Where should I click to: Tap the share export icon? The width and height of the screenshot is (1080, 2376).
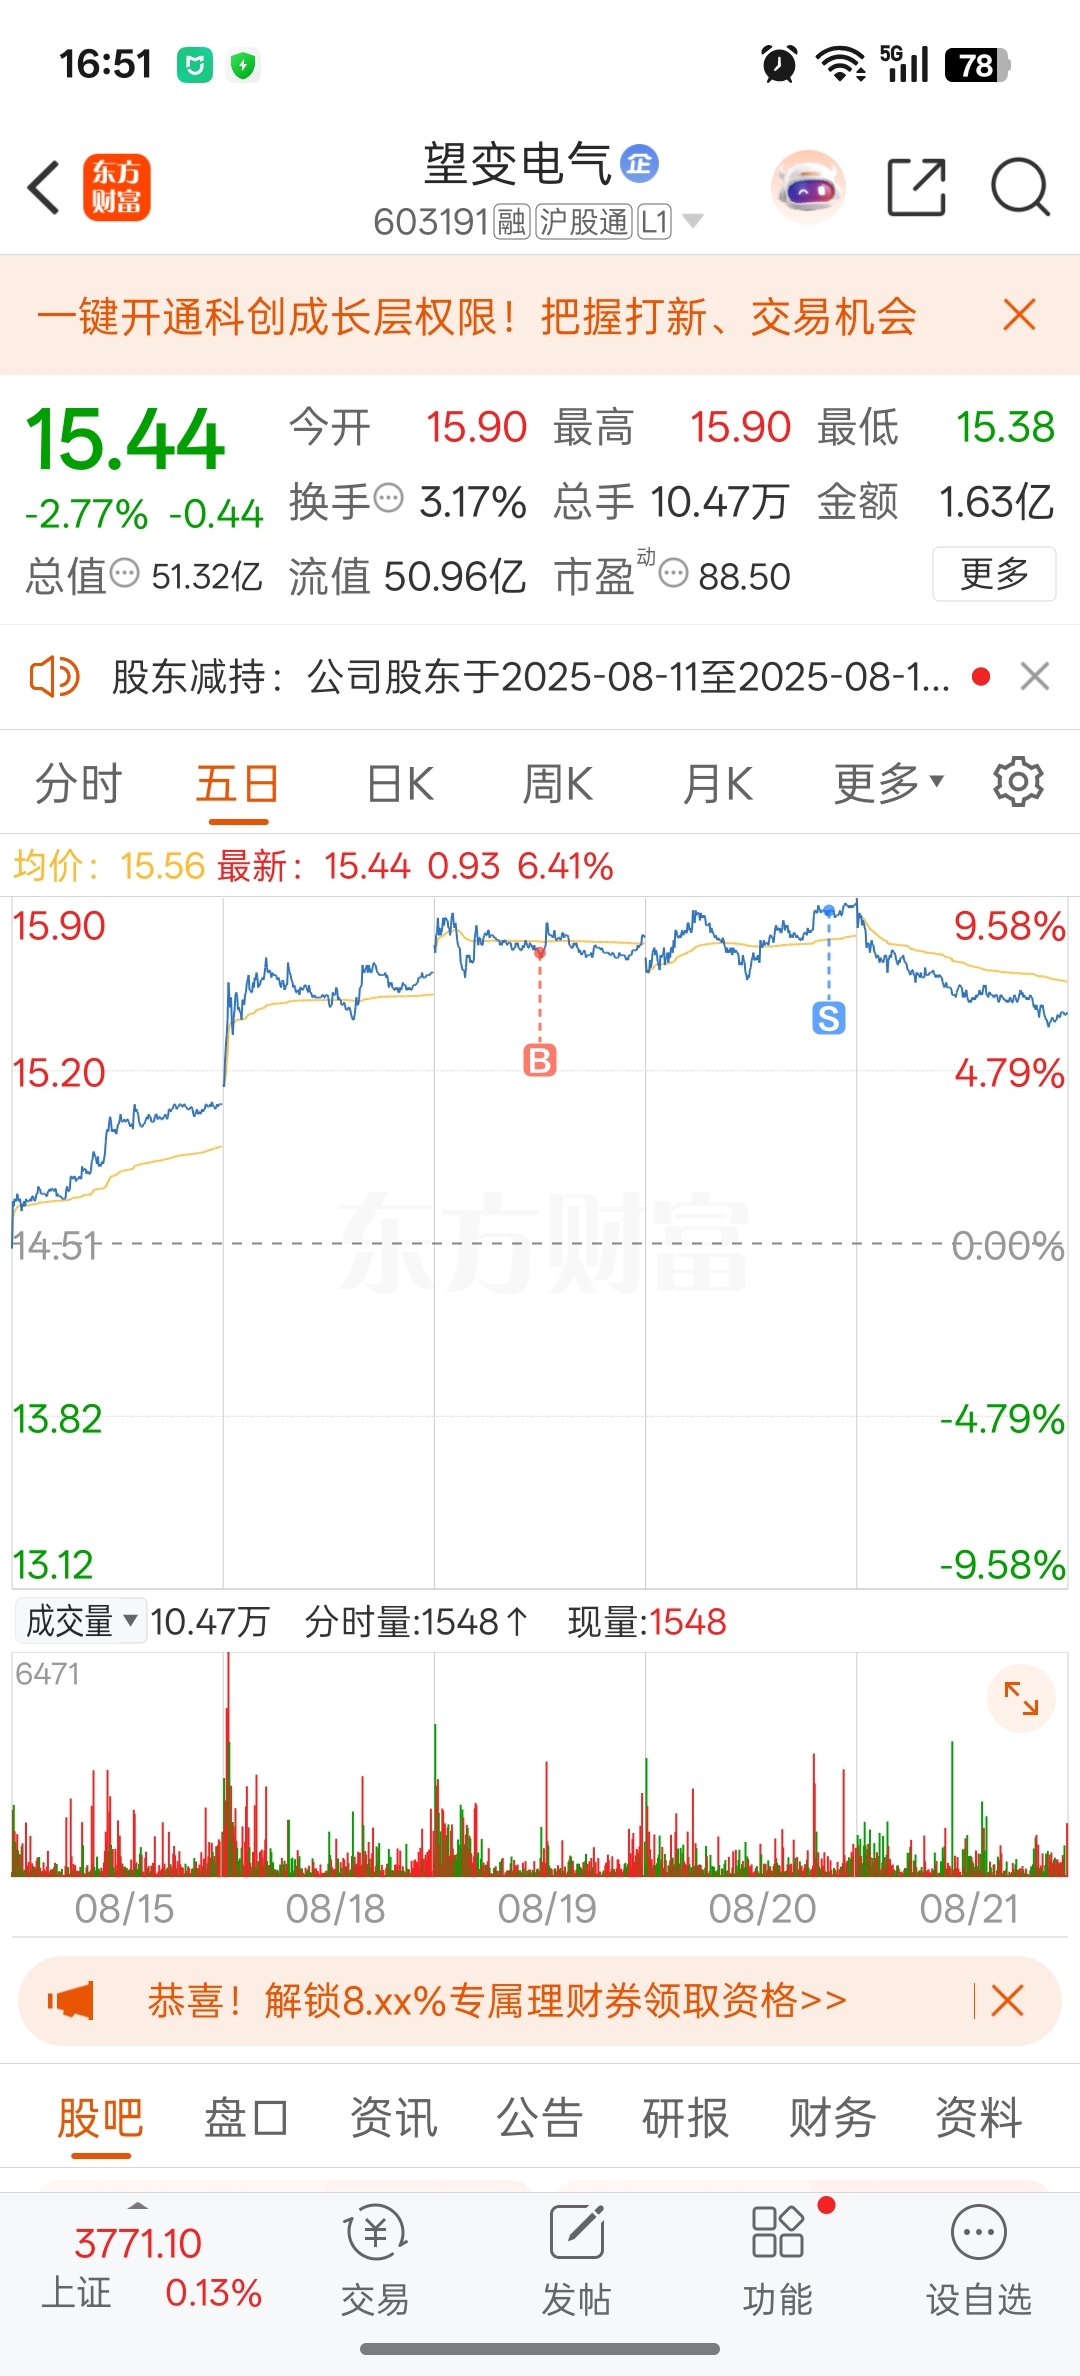tap(916, 187)
